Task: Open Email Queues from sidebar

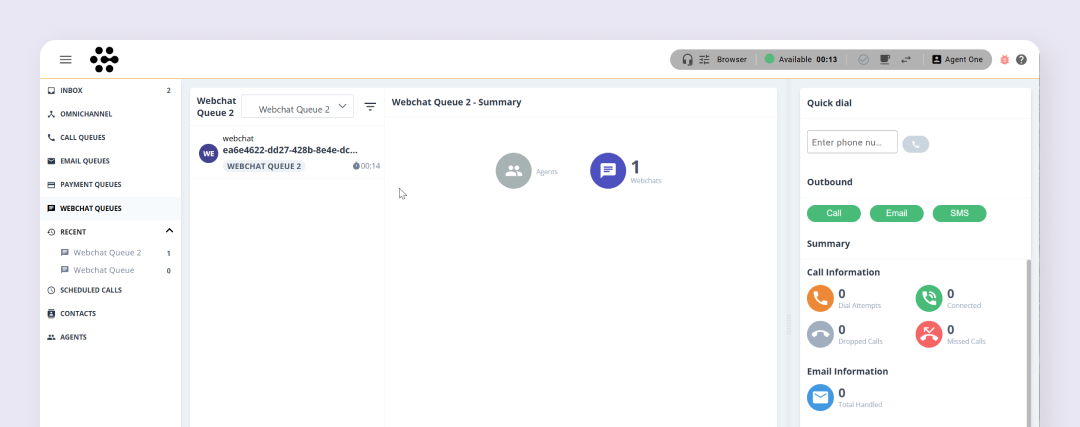Action: tap(84, 161)
